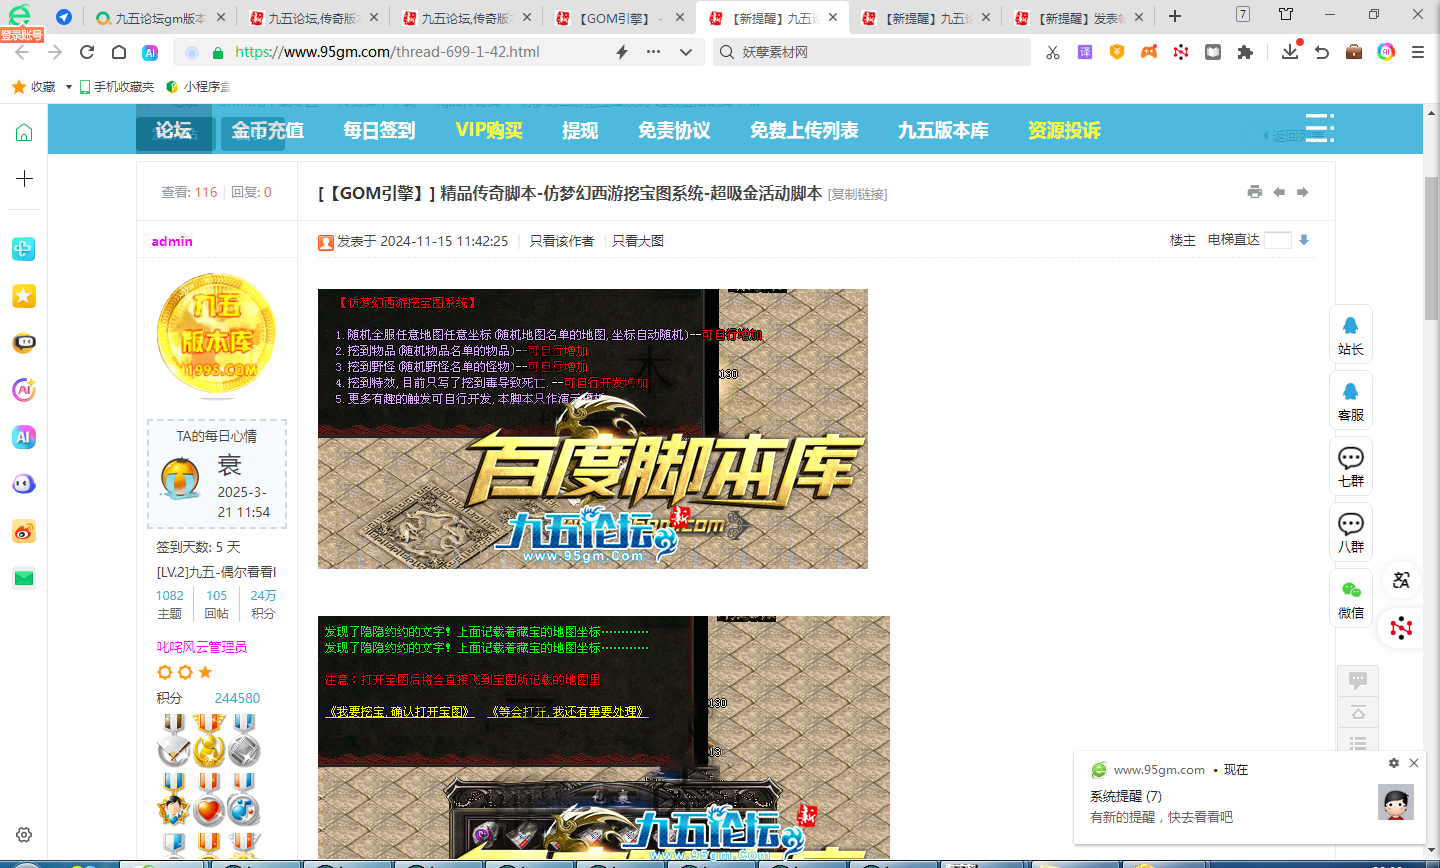1440x868 pixels.
Task: Click the 复制链接 link after title
Action: [x=858, y=194]
